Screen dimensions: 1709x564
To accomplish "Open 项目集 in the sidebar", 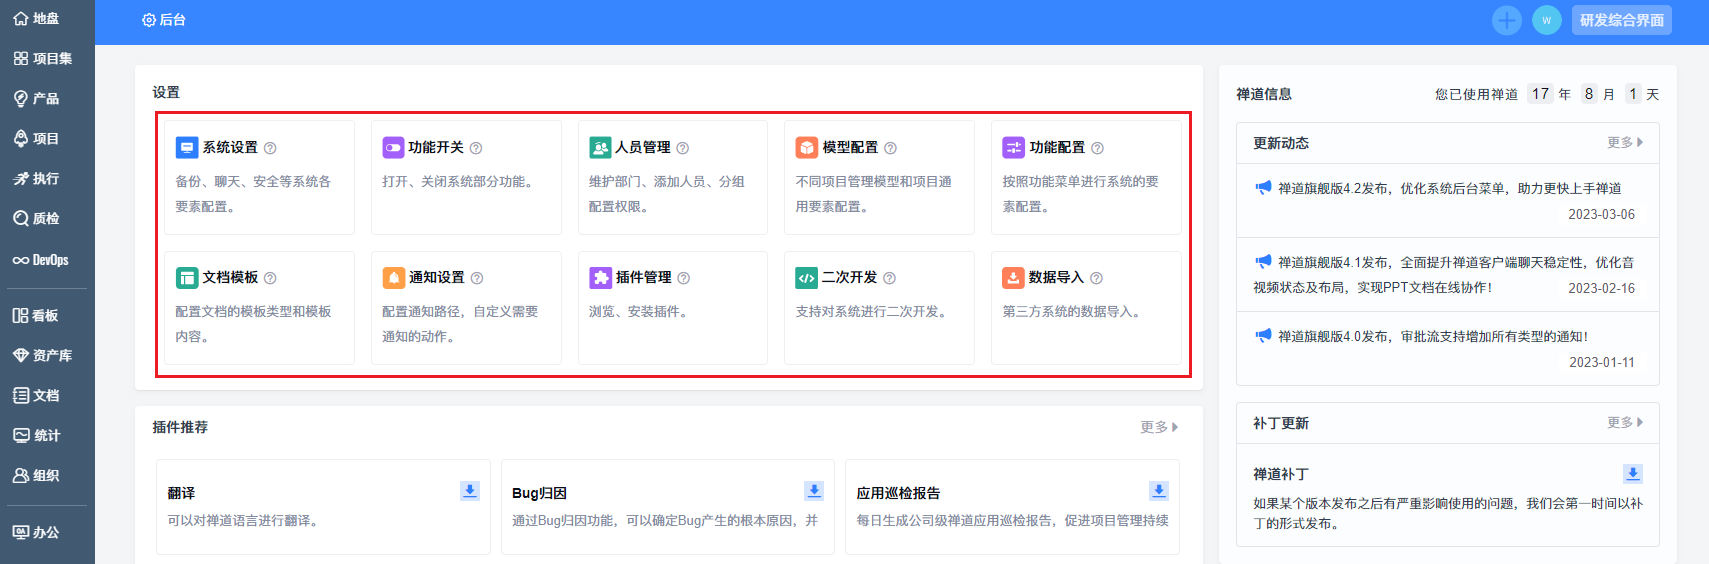I will 42,59.
